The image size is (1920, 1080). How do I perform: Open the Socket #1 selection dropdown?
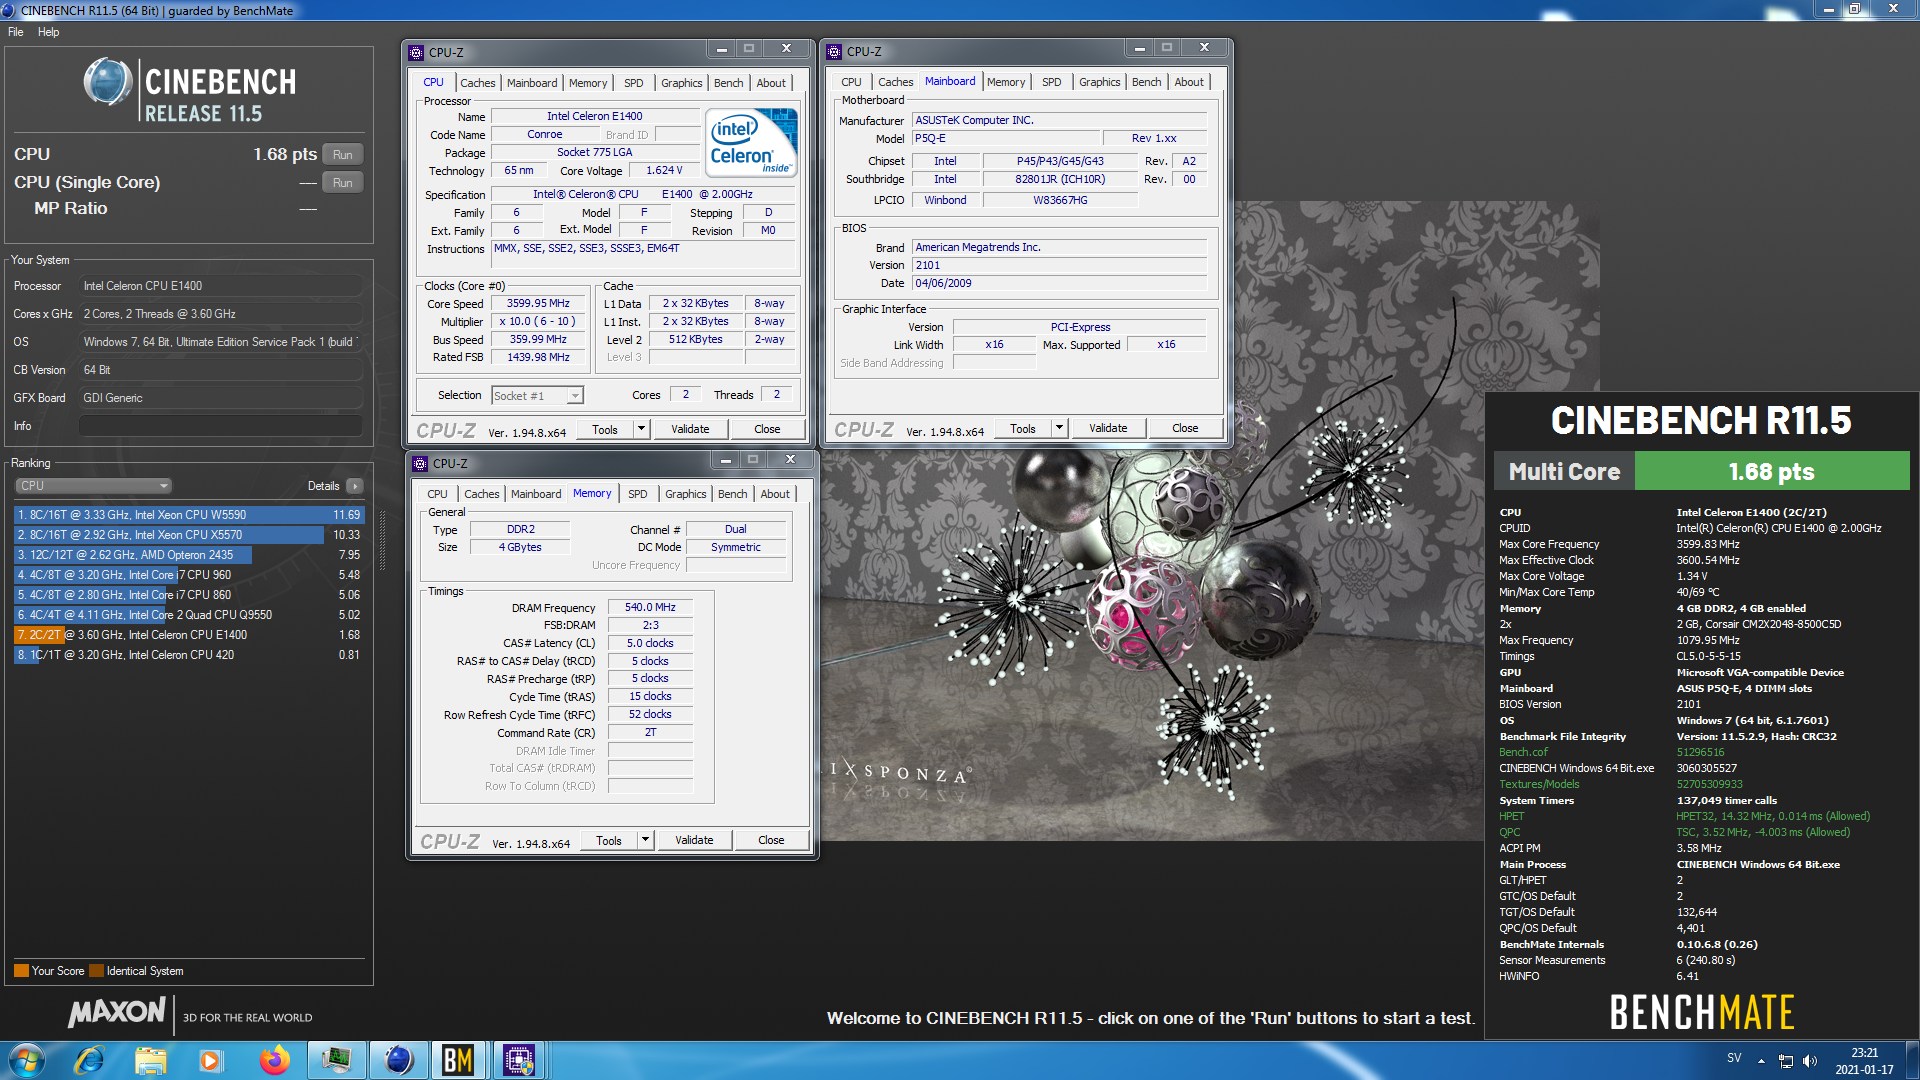[537, 396]
